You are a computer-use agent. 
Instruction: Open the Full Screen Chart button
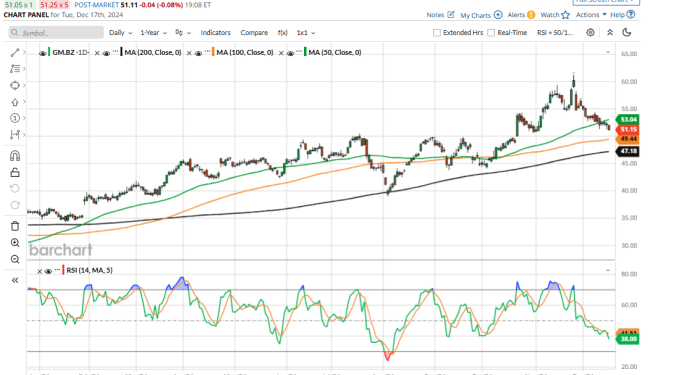[606, 2]
